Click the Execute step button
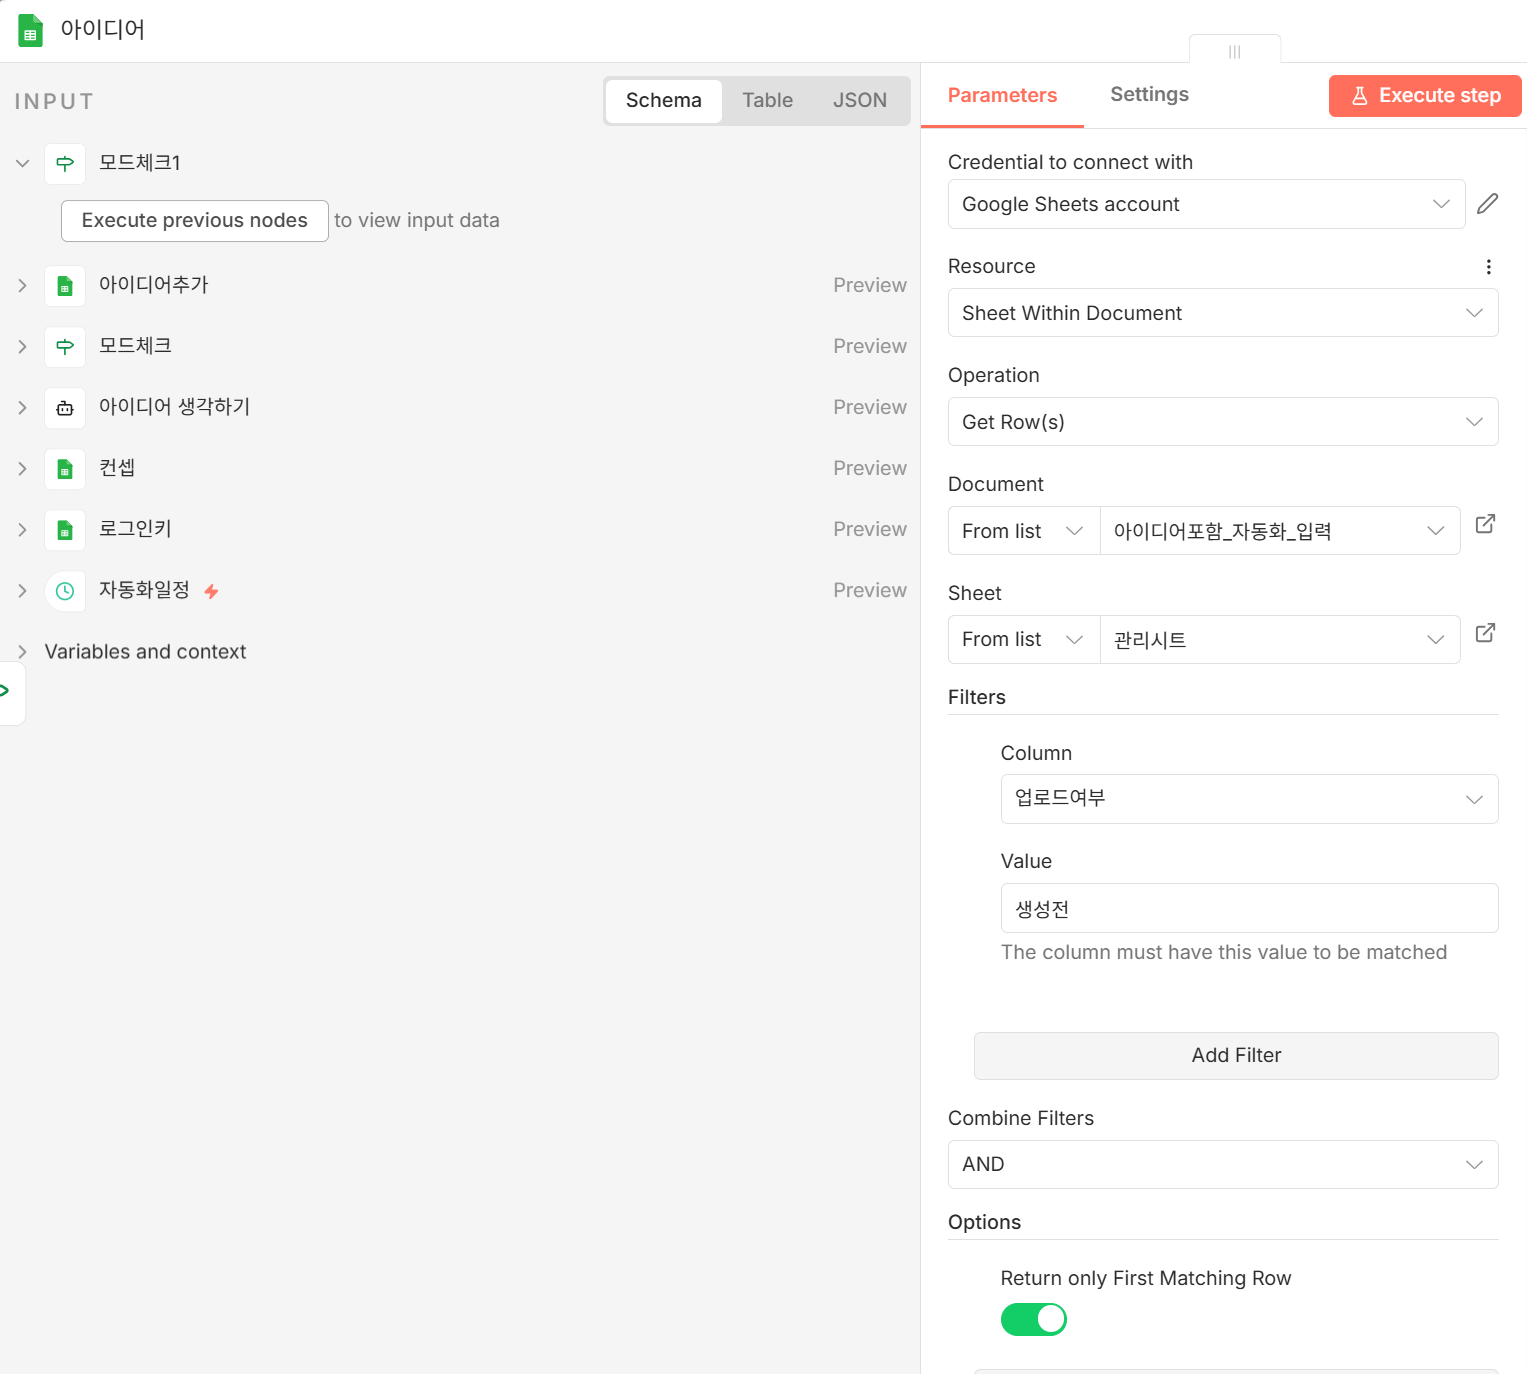Image resolution: width=1527 pixels, height=1374 pixels. click(x=1425, y=96)
